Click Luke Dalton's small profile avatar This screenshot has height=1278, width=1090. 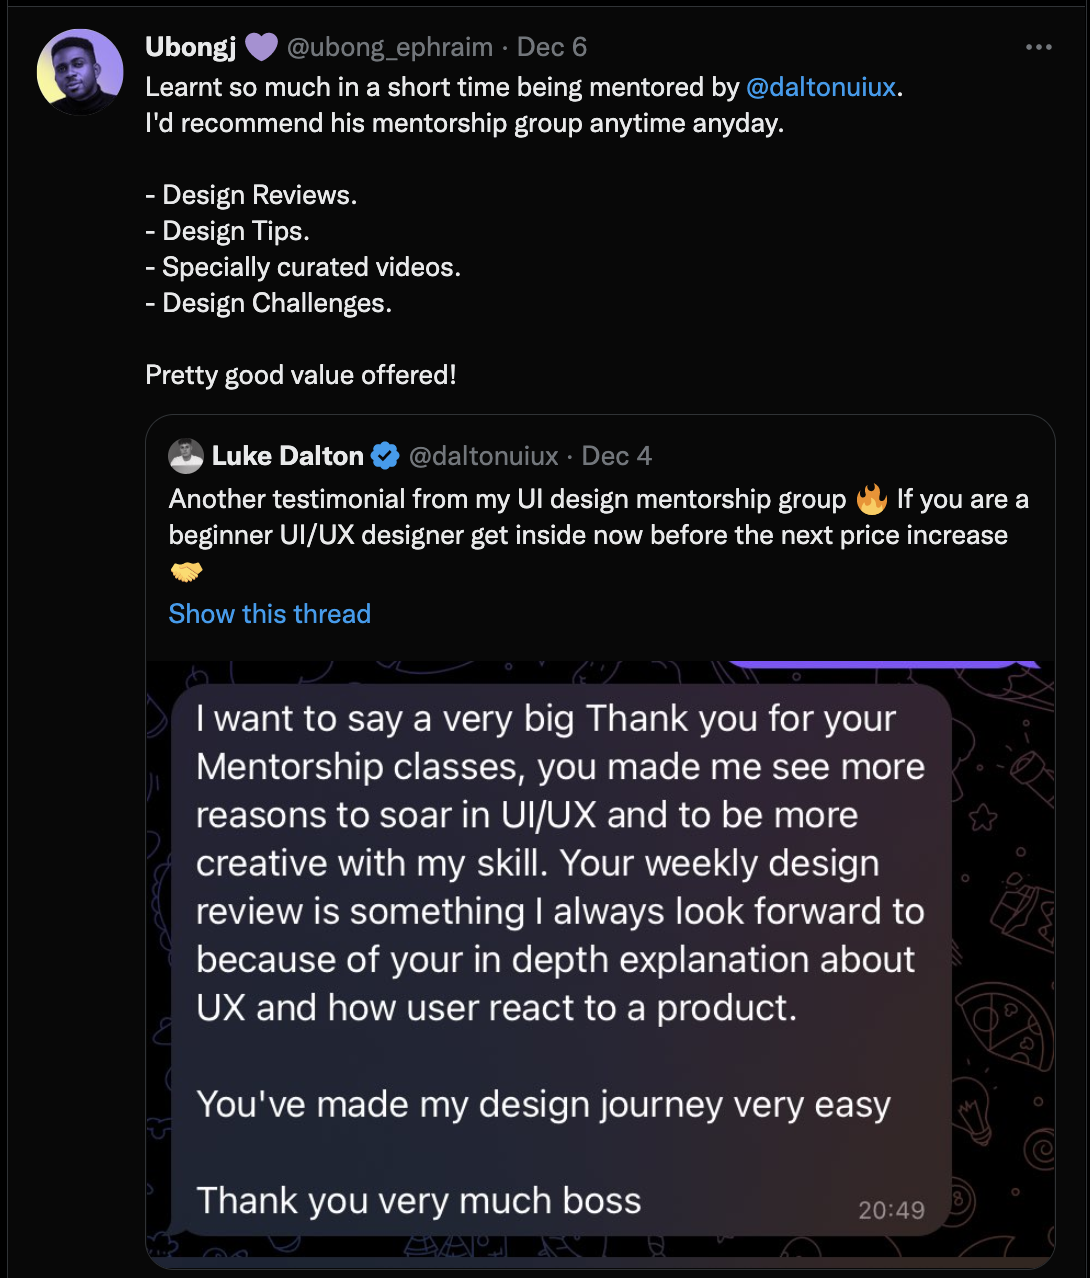pyautogui.click(x=186, y=456)
